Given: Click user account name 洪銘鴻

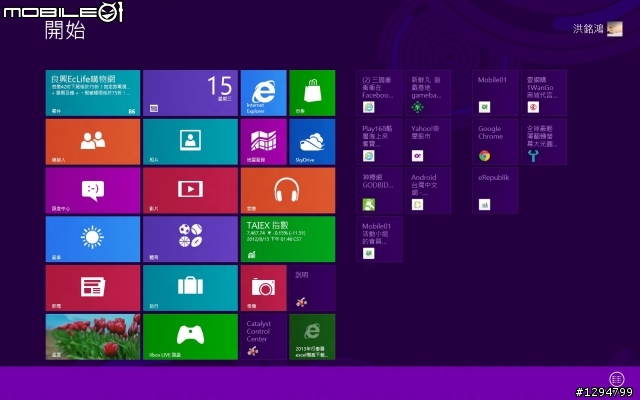Looking at the screenshot, I should [588, 29].
